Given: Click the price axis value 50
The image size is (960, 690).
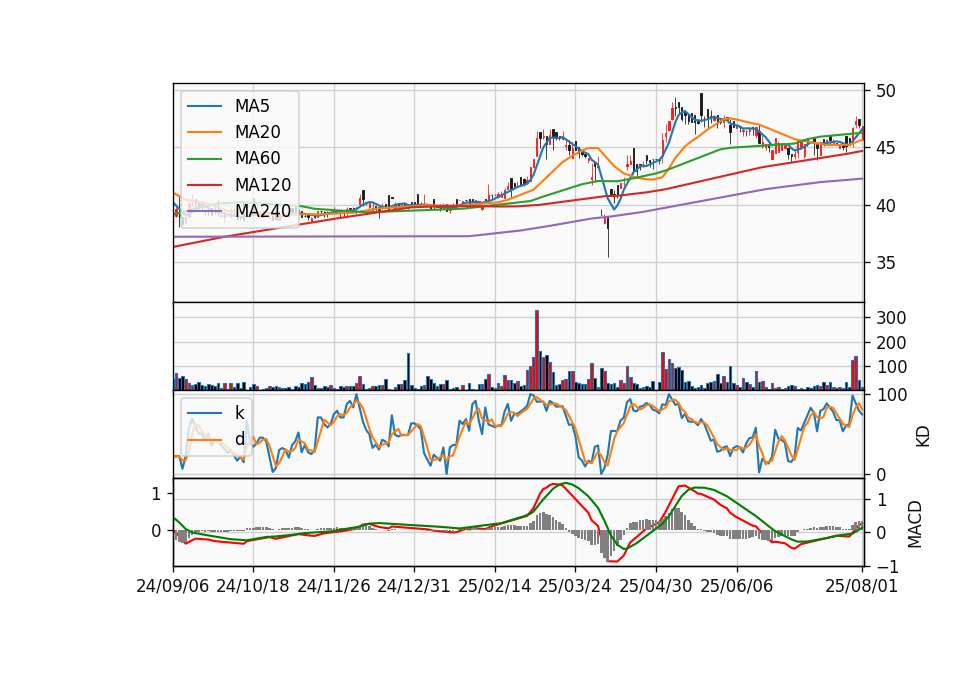Looking at the screenshot, I should pyautogui.click(x=885, y=91).
